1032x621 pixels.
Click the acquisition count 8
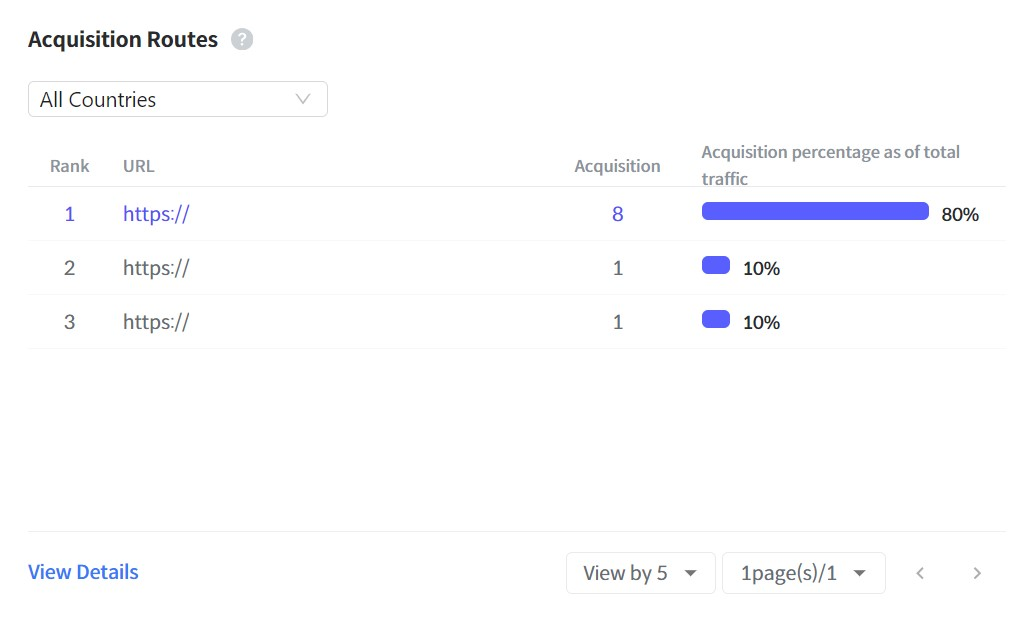pos(617,214)
